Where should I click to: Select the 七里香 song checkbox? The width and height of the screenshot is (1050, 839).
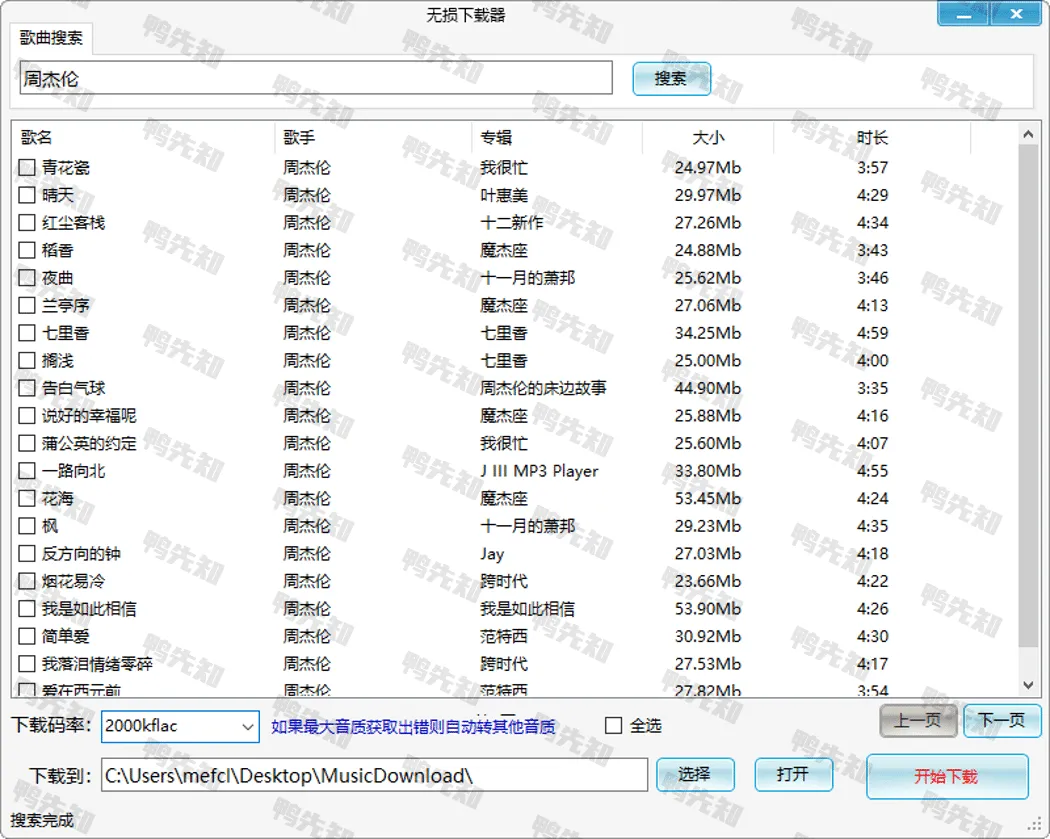coord(27,333)
